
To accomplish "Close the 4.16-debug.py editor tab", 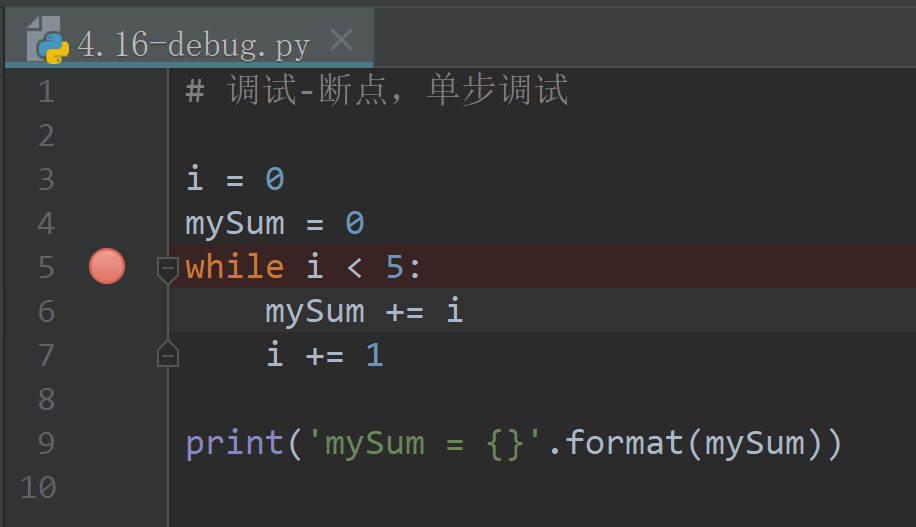I will (x=341, y=41).
